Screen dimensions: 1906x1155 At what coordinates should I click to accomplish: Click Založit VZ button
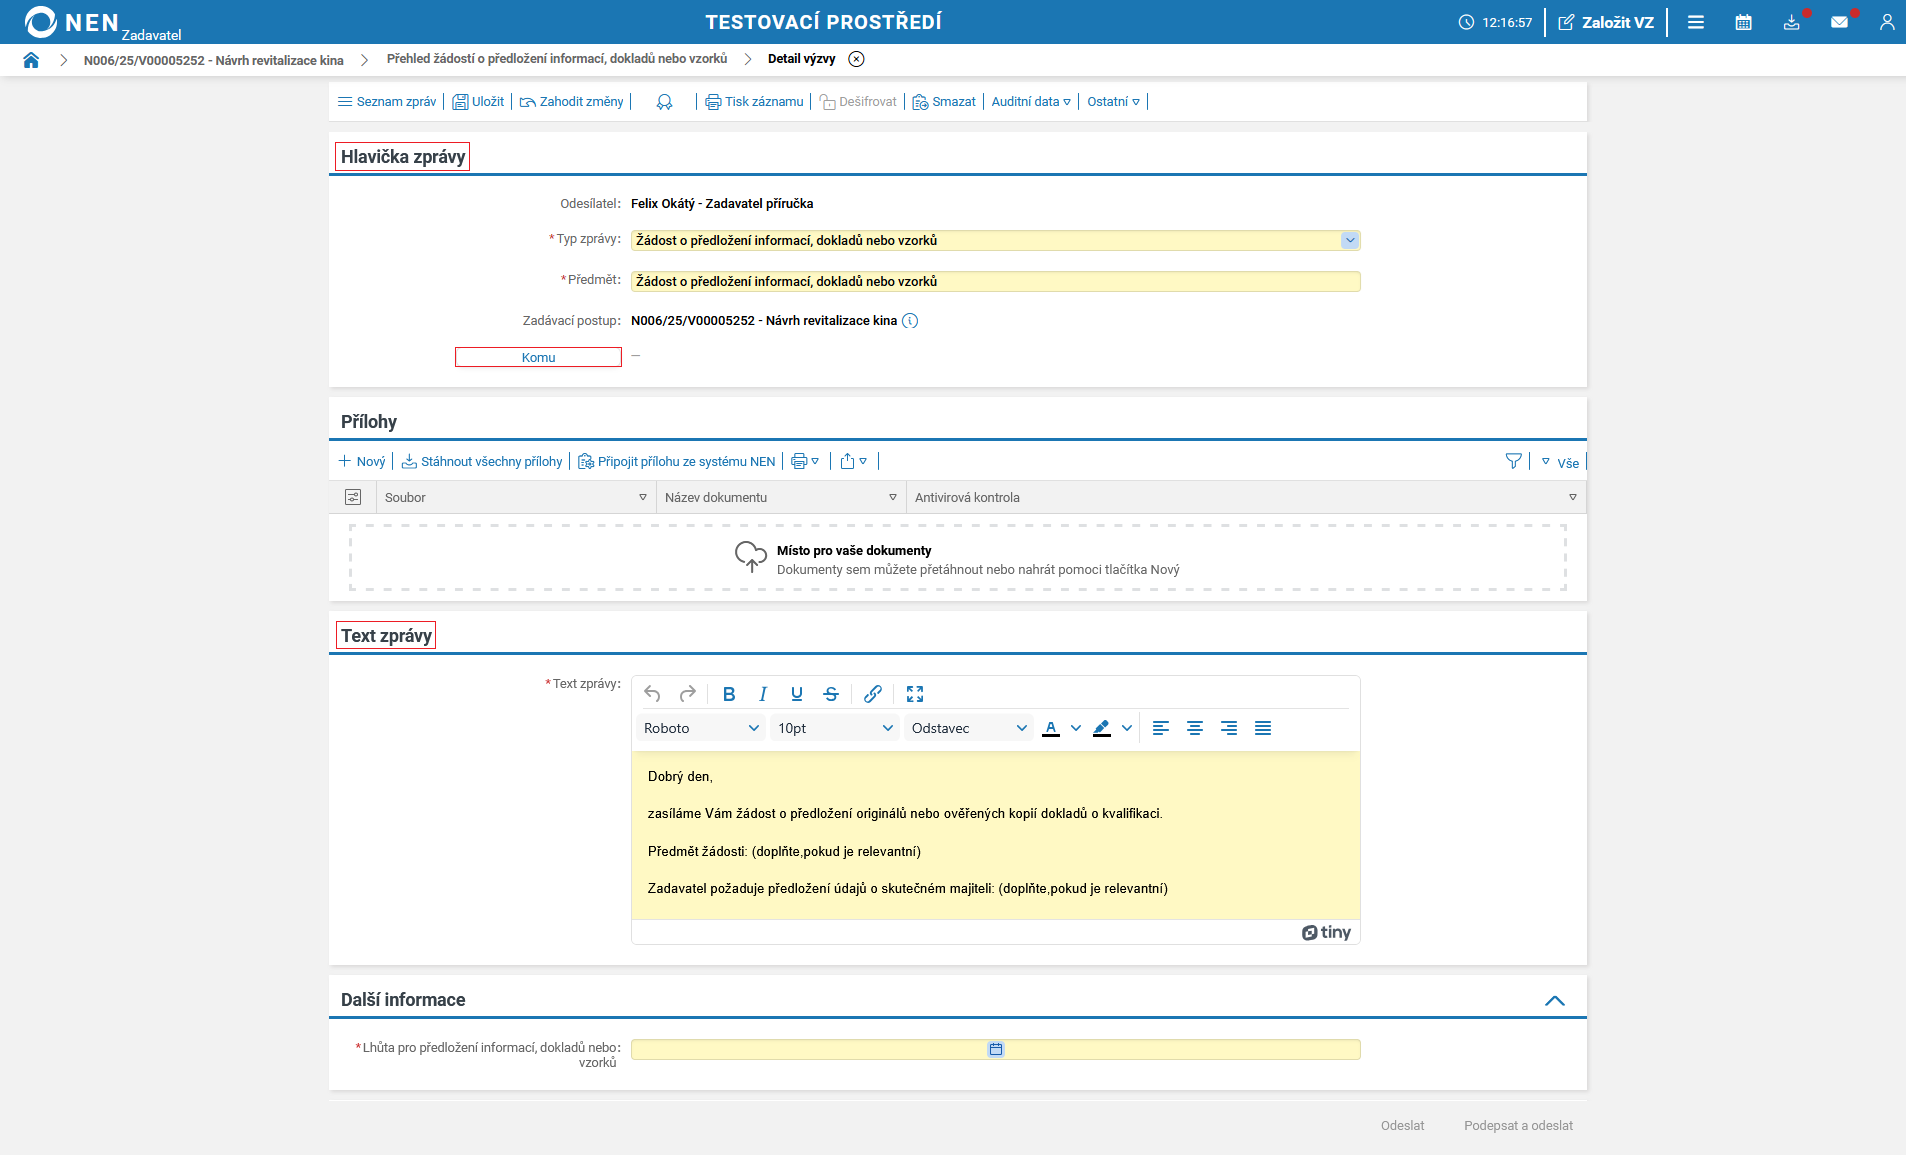(x=1606, y=22)
